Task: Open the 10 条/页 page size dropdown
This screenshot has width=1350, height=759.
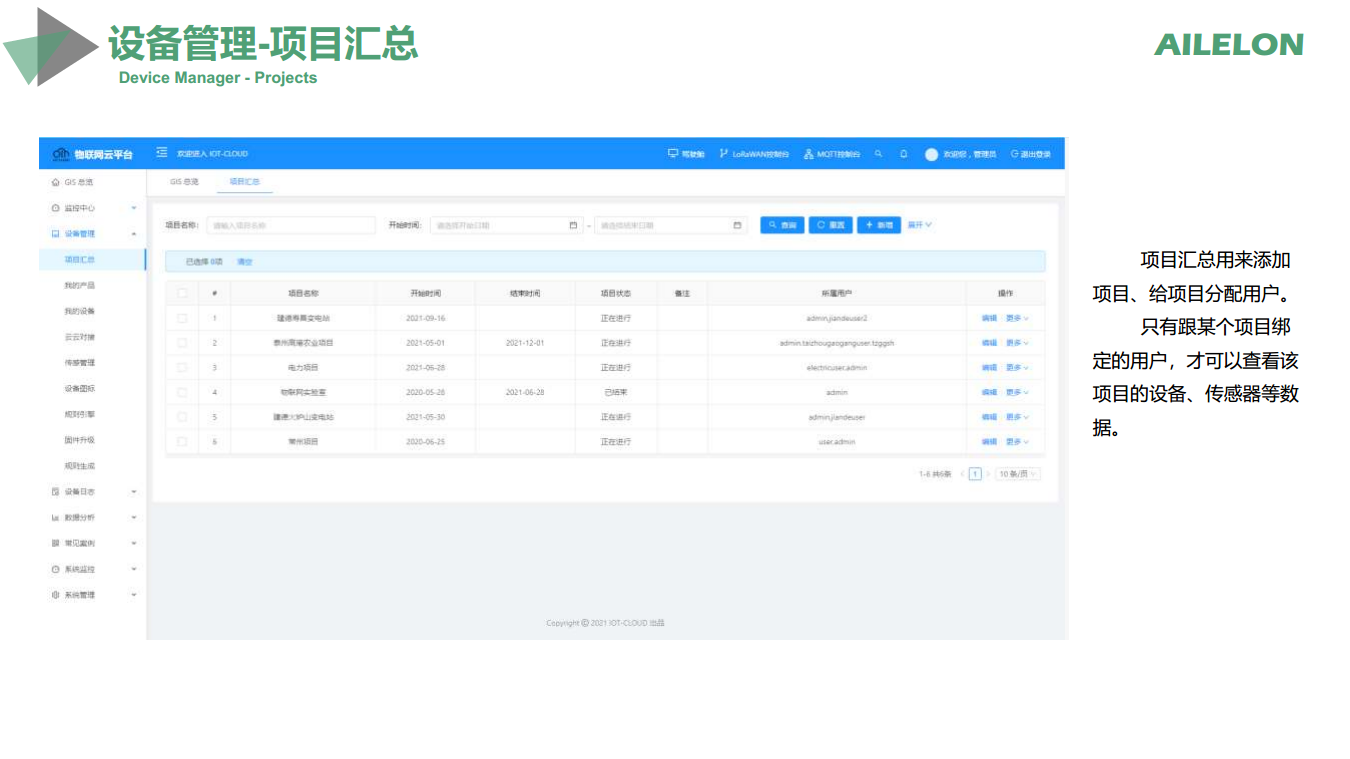Action: 1018,474
